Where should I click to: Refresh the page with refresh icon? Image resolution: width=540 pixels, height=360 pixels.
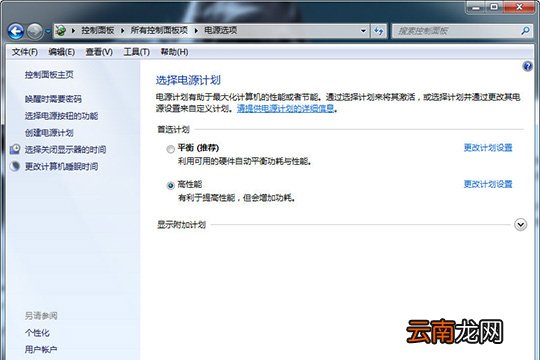(379, 31)
